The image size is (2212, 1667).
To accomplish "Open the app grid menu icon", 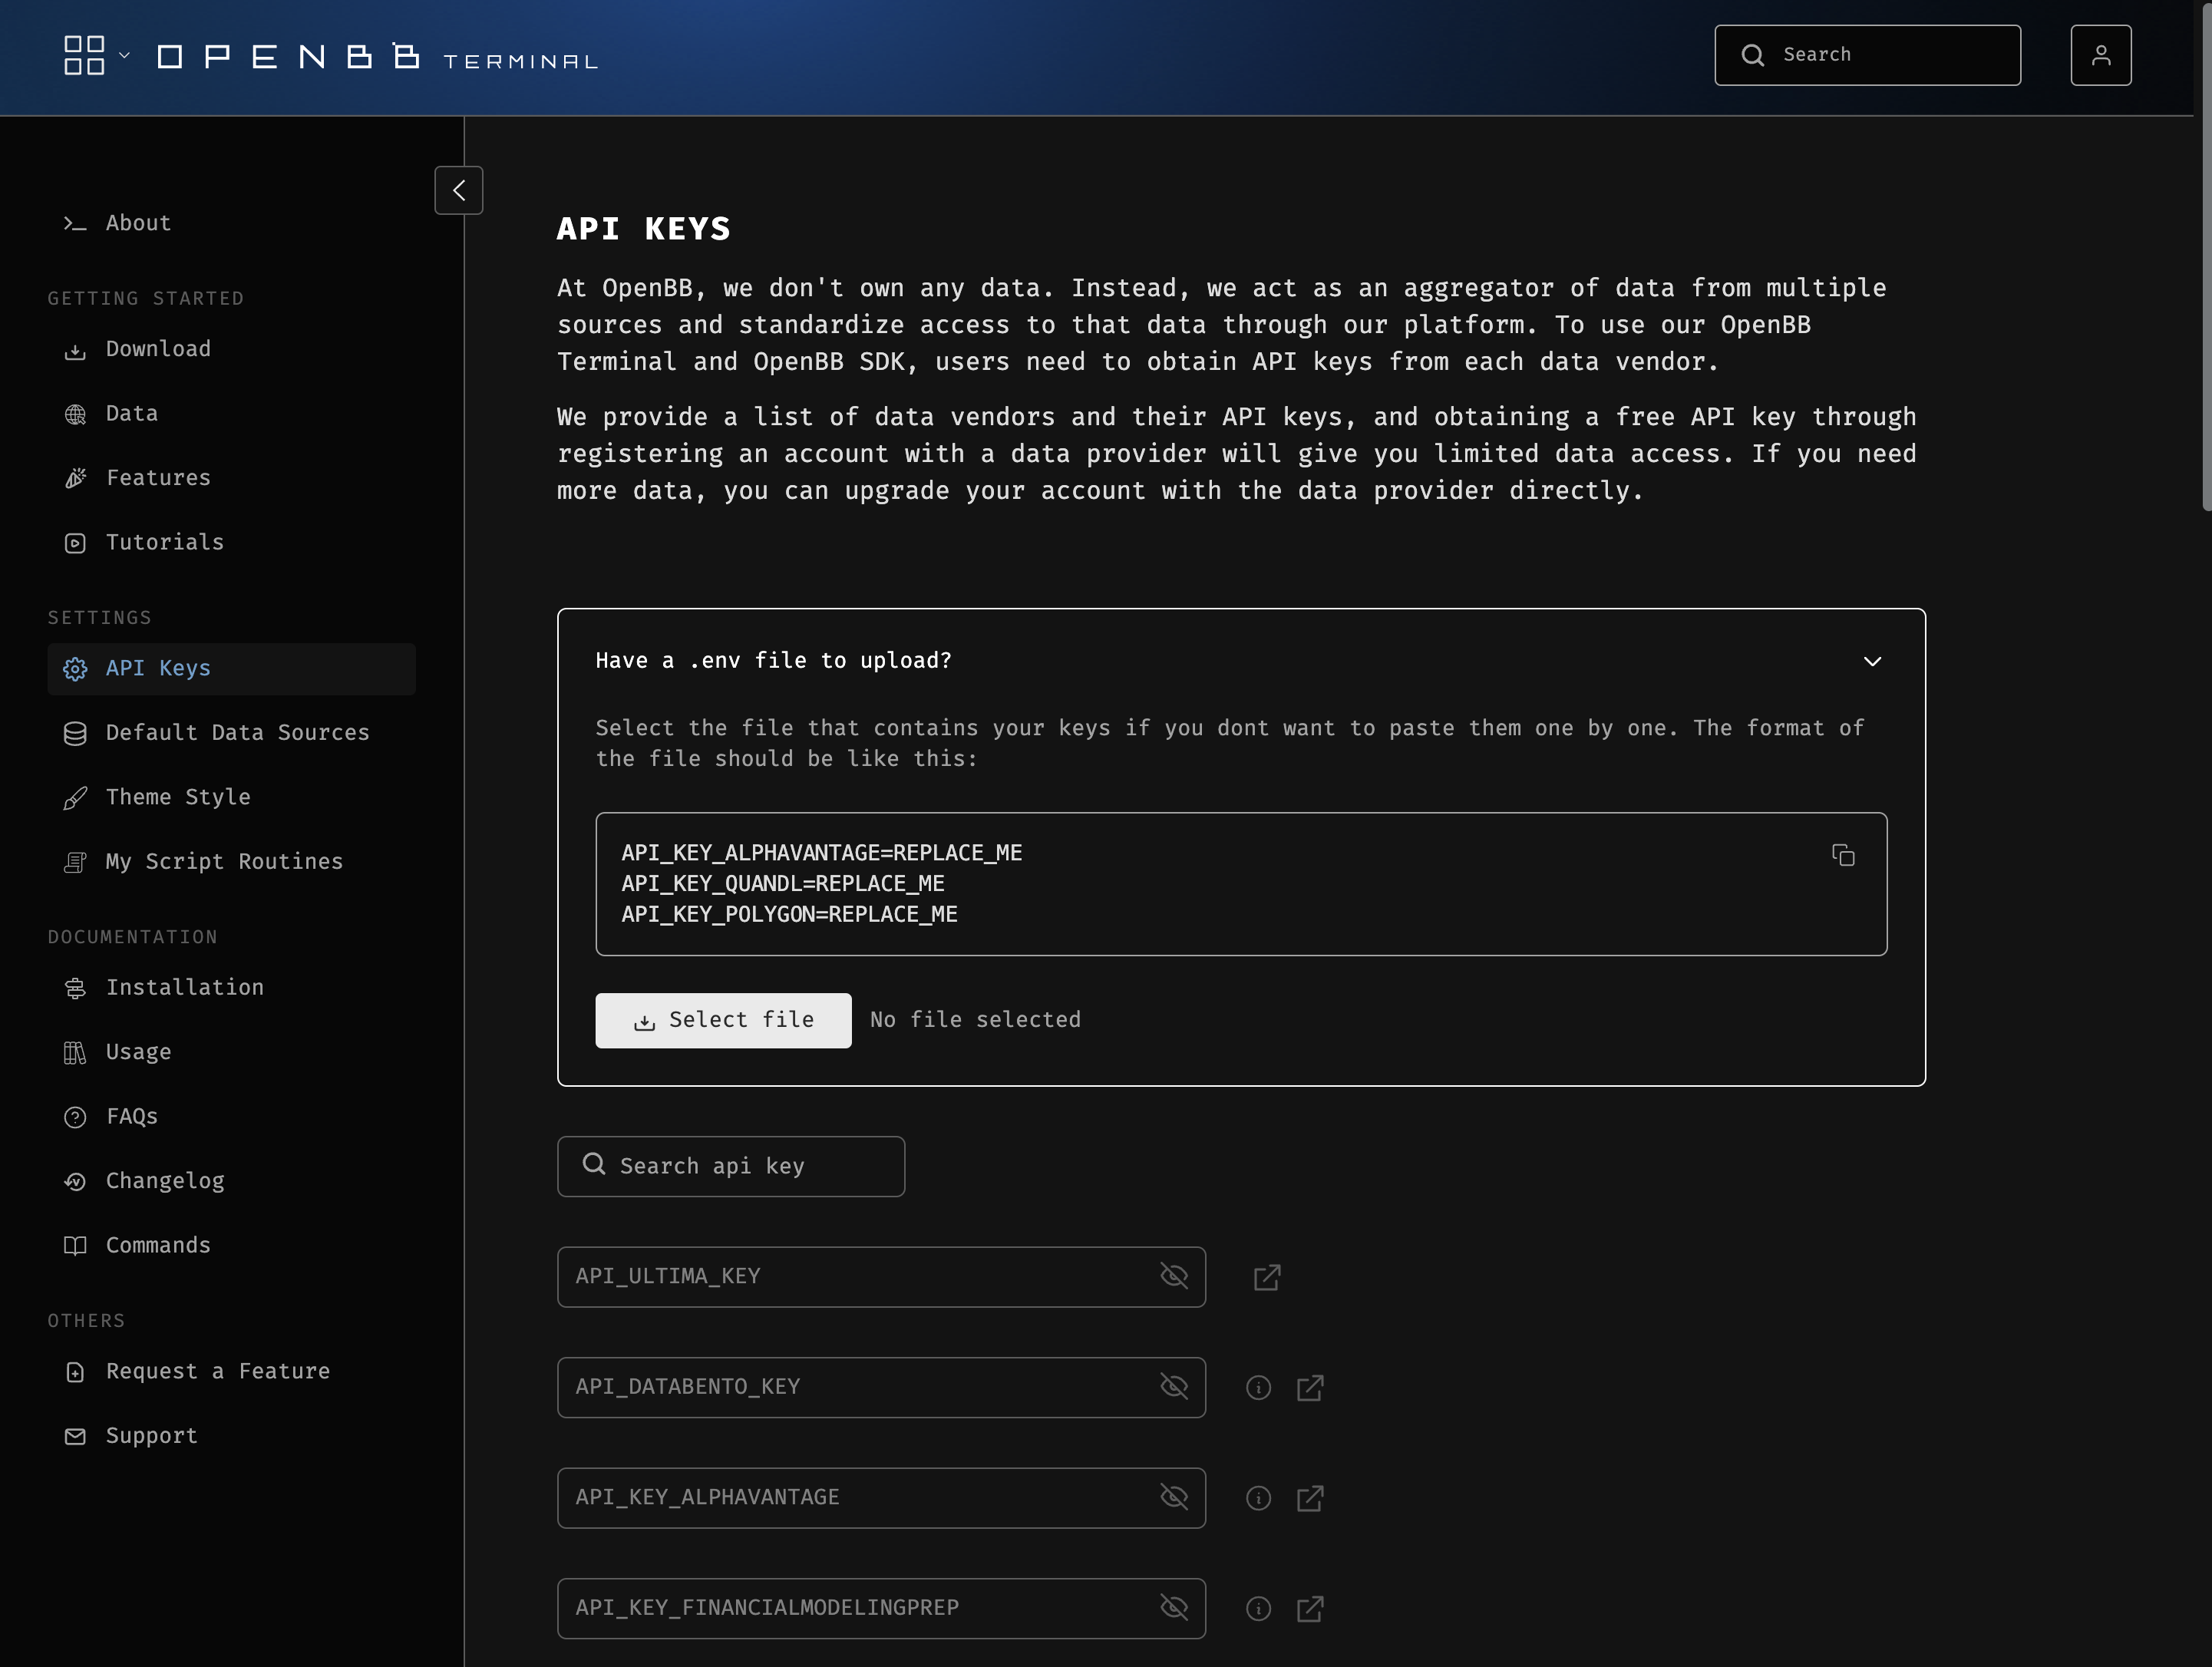I will pyautogui.click(x=84, y=55).
